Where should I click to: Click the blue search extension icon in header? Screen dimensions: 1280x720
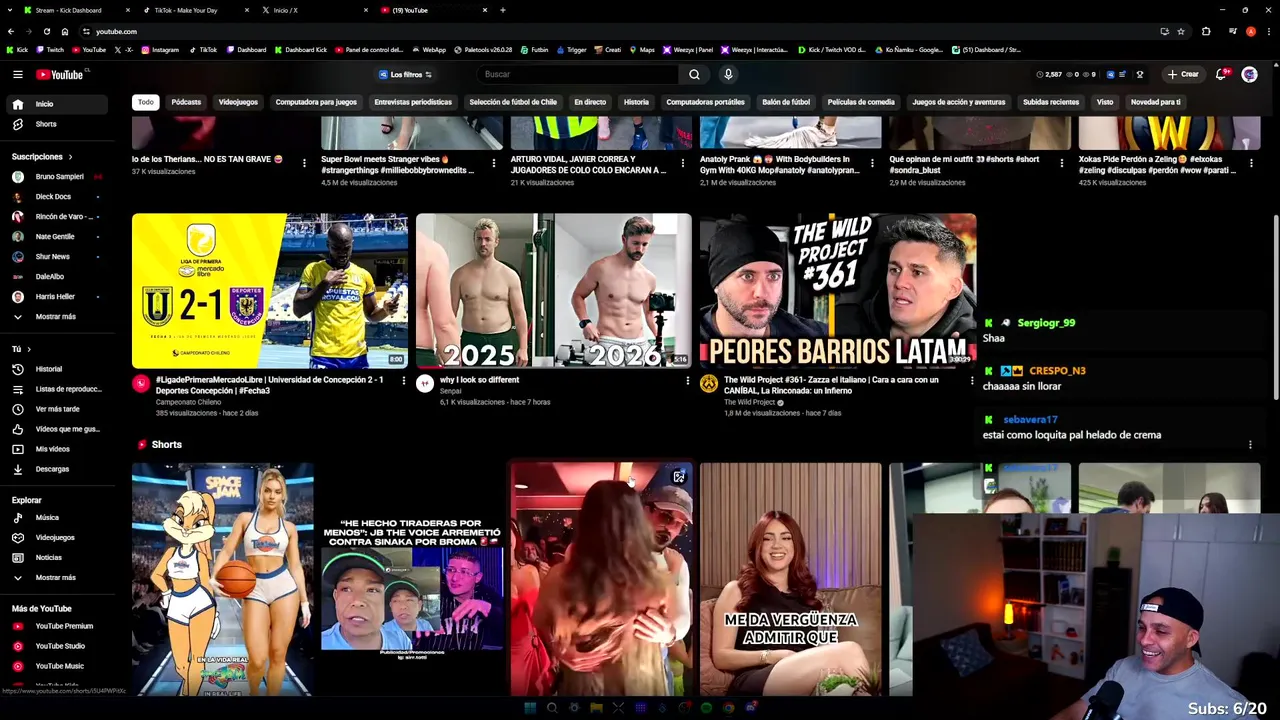[x=1109, y=74]
